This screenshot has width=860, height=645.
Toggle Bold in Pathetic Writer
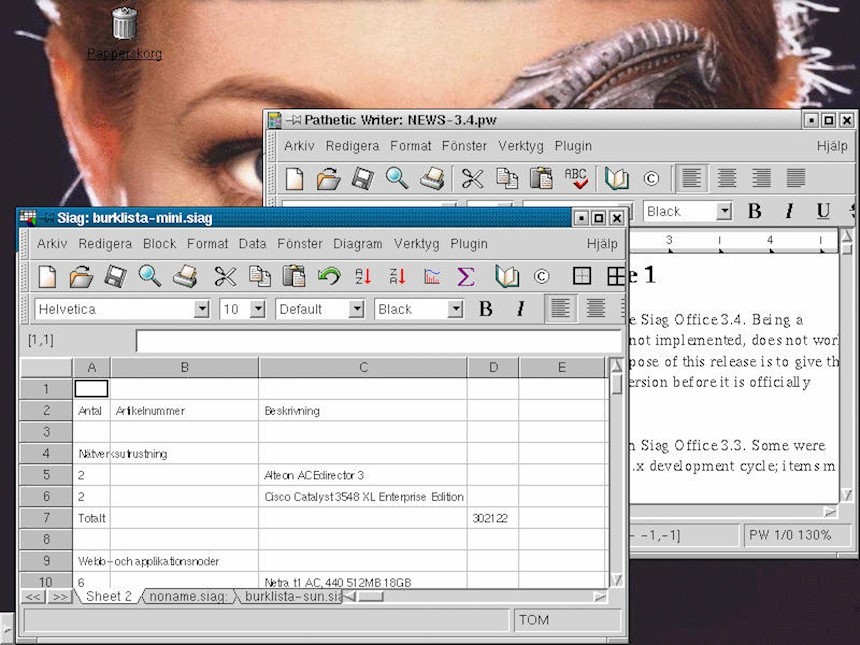pyautogui.click(x=755, y=211)
